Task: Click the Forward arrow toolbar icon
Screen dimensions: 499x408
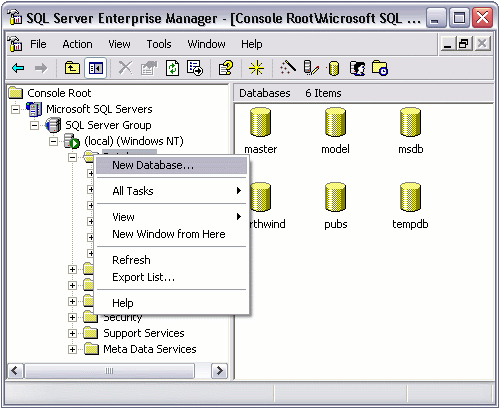Action: pos(41,68)
